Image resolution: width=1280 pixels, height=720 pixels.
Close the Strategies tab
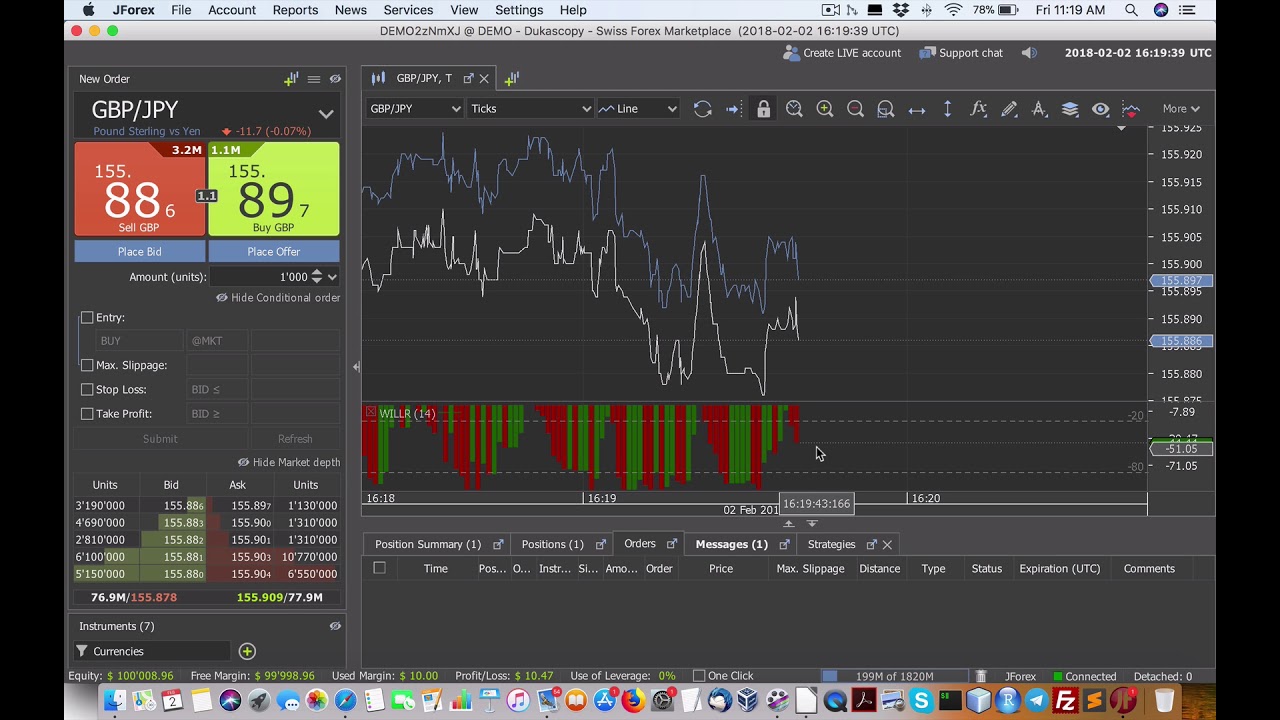tap(887, 545)
